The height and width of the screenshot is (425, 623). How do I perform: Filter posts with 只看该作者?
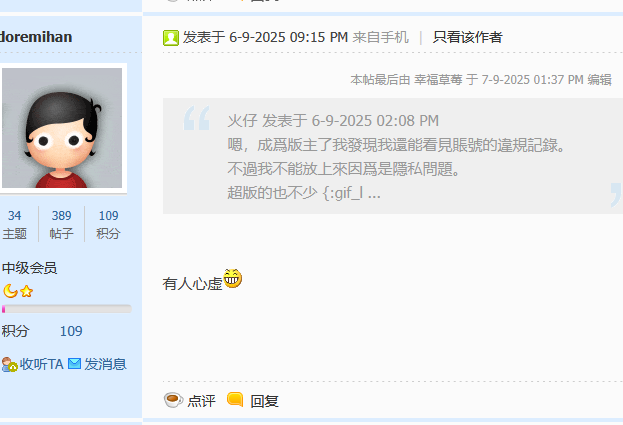tap(468, 37)
